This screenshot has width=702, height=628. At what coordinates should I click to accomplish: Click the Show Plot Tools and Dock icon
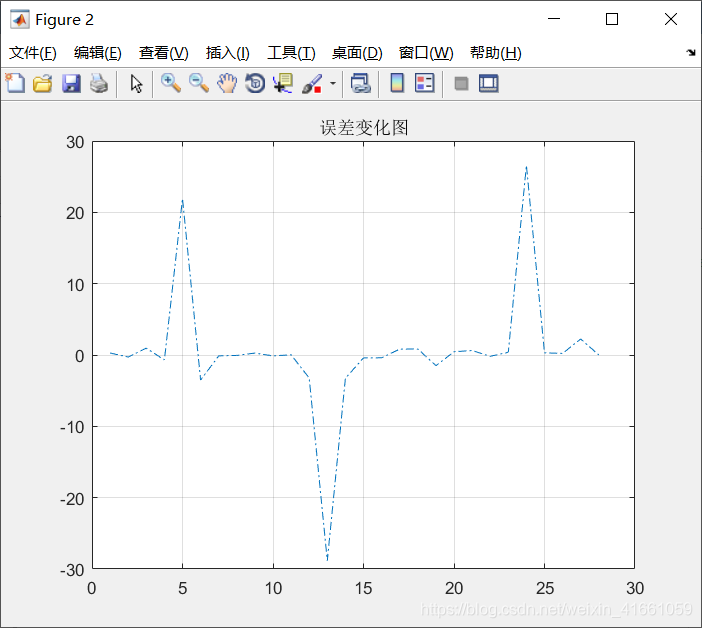pos(488,84)
